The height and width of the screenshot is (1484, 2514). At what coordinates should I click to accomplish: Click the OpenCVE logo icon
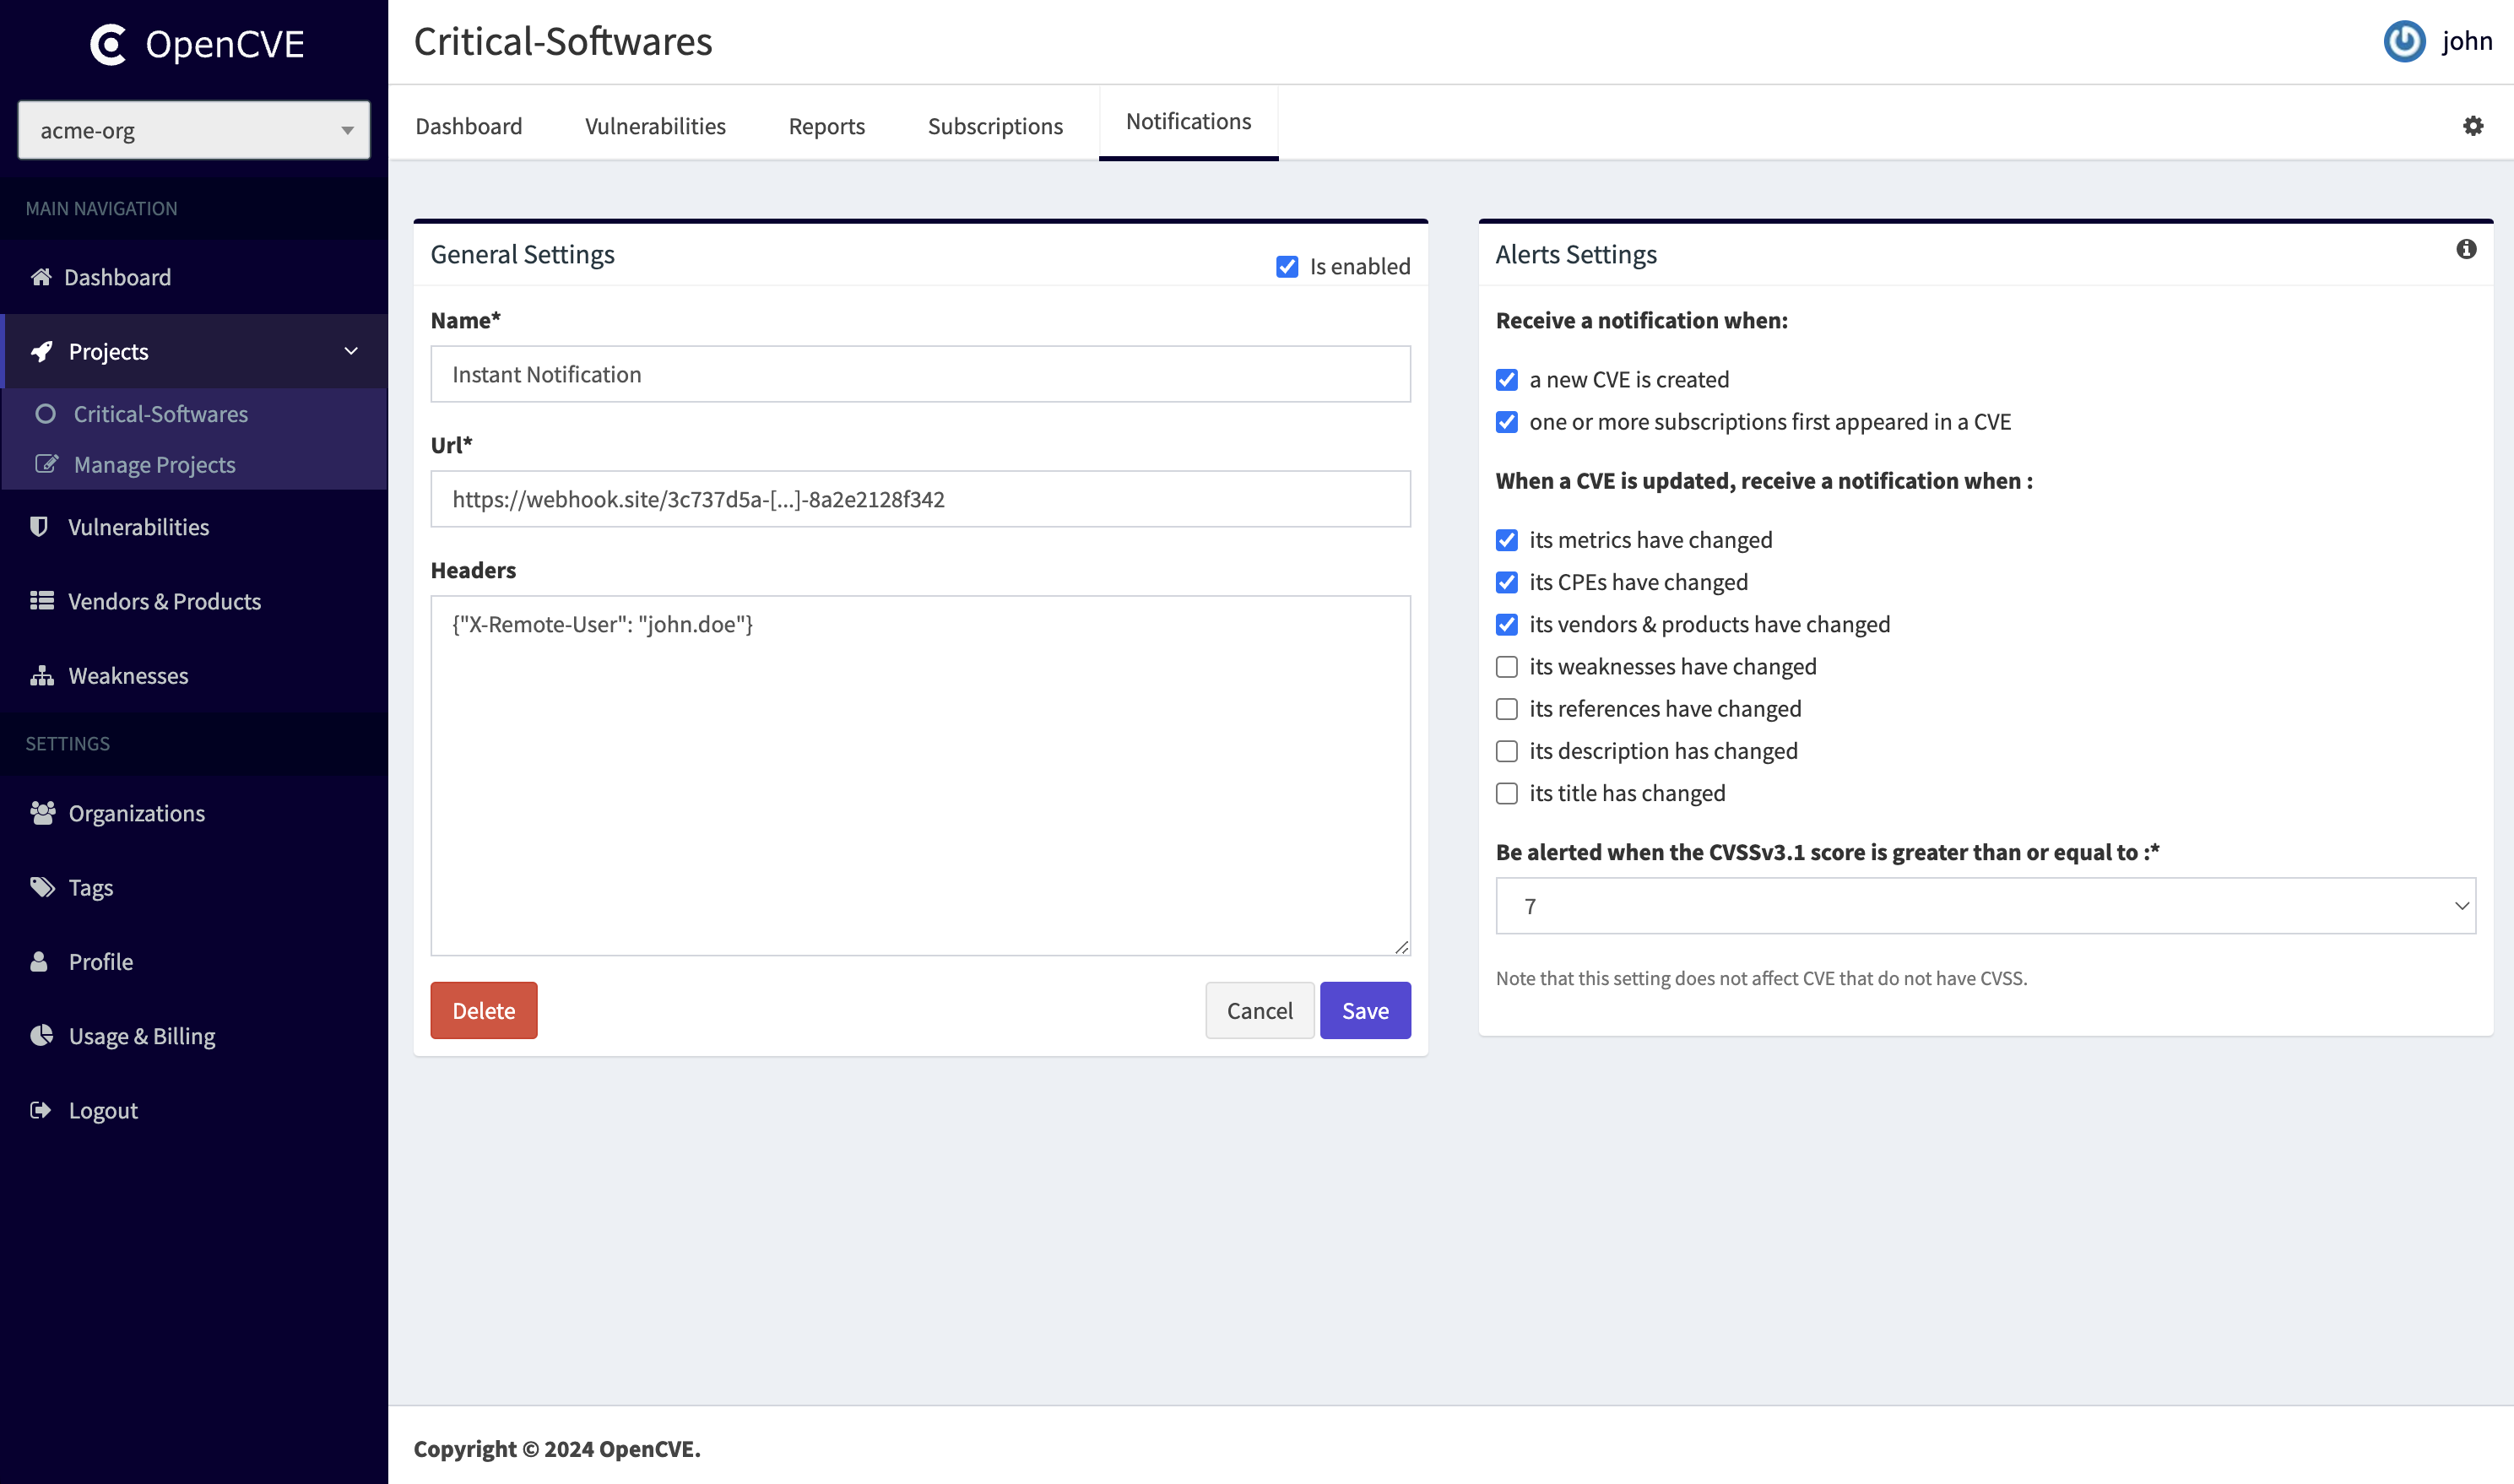(x=109, y=44)
